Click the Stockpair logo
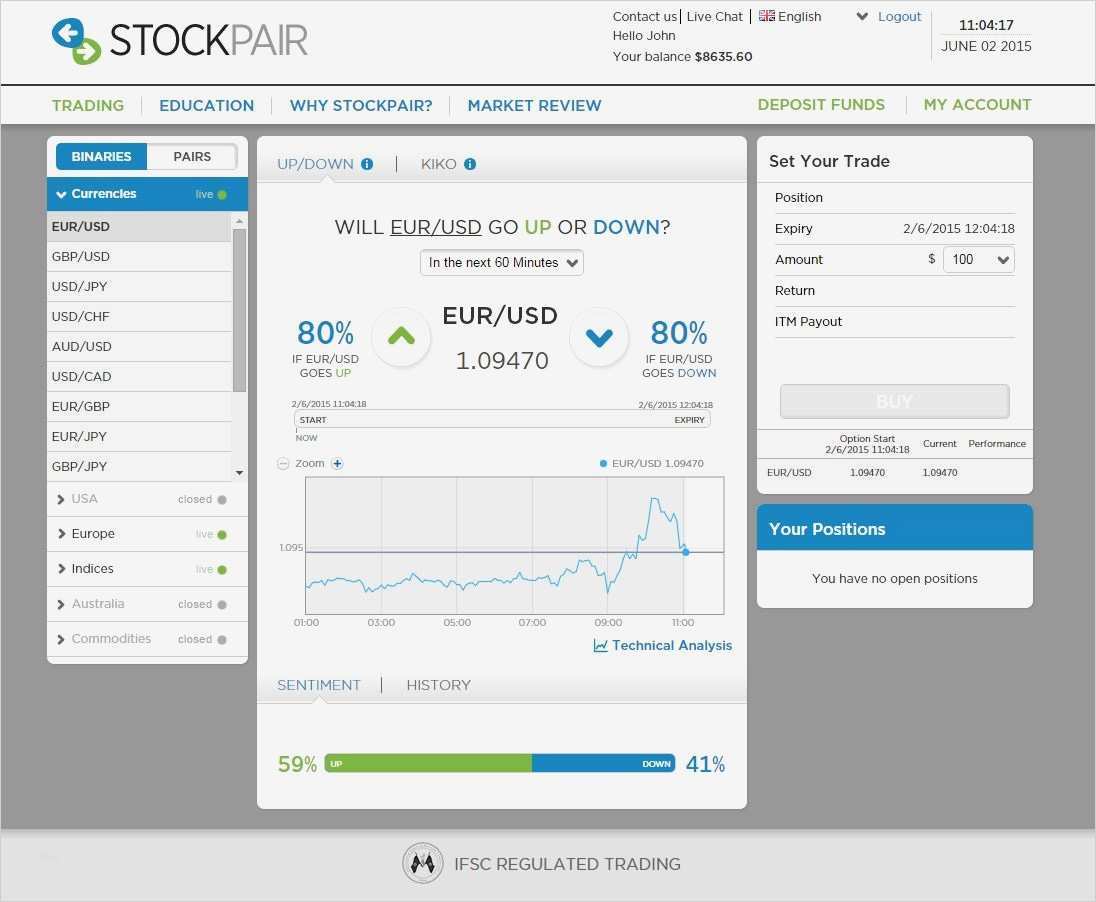The width and height of the screenshot is (1096, 902). pyautogui.click(x=180, y=41)
